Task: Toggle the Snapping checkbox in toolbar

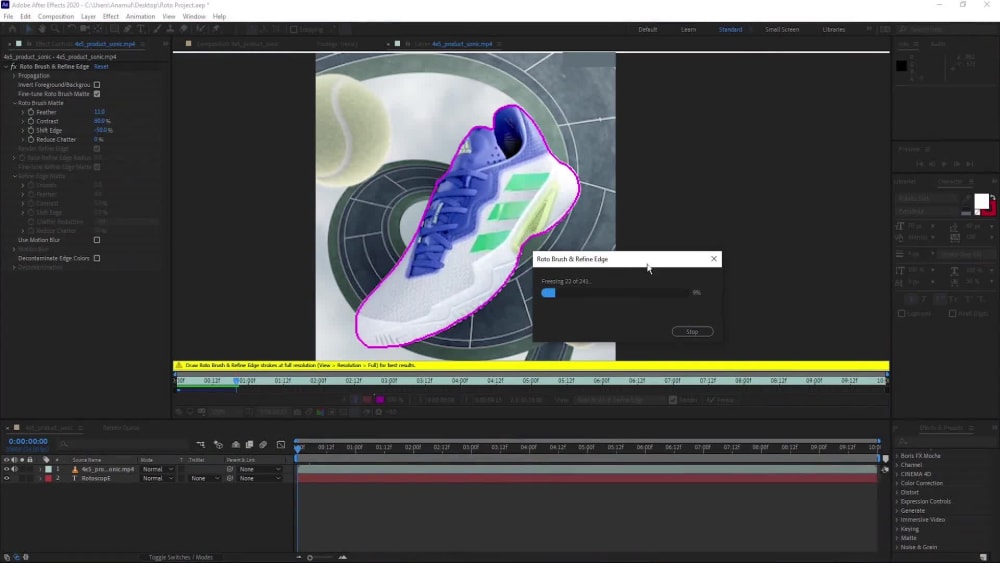Action: click(x=294, y=29)
